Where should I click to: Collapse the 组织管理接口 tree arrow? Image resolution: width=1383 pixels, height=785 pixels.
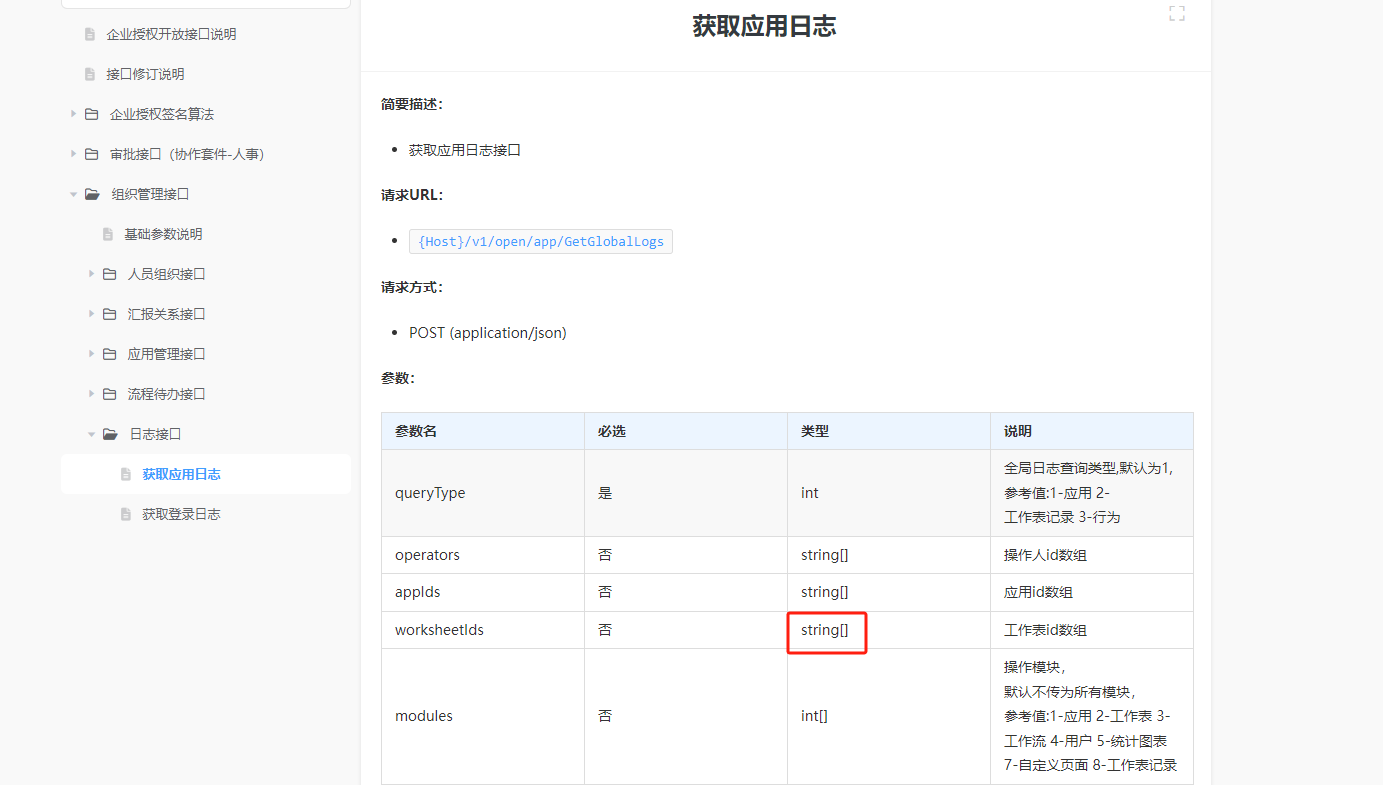tap(73, 194)
